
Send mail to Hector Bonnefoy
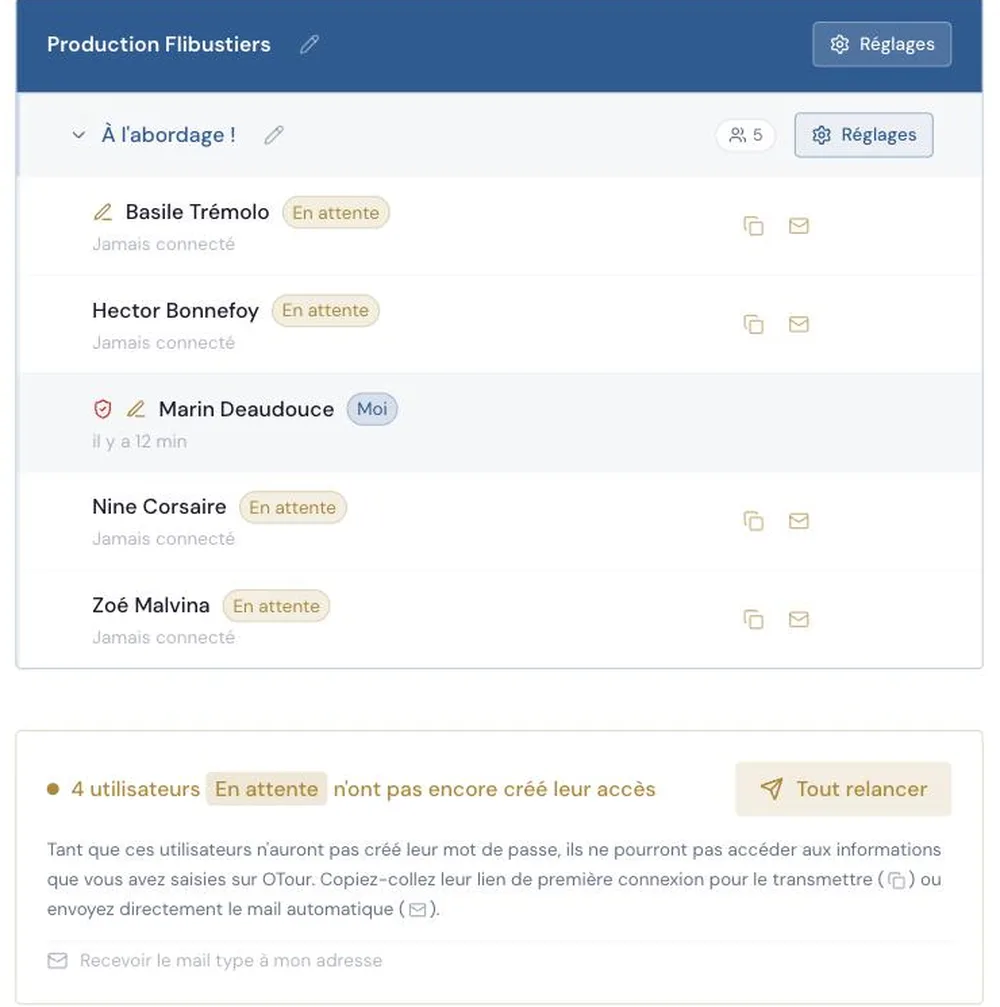point(798,324)
